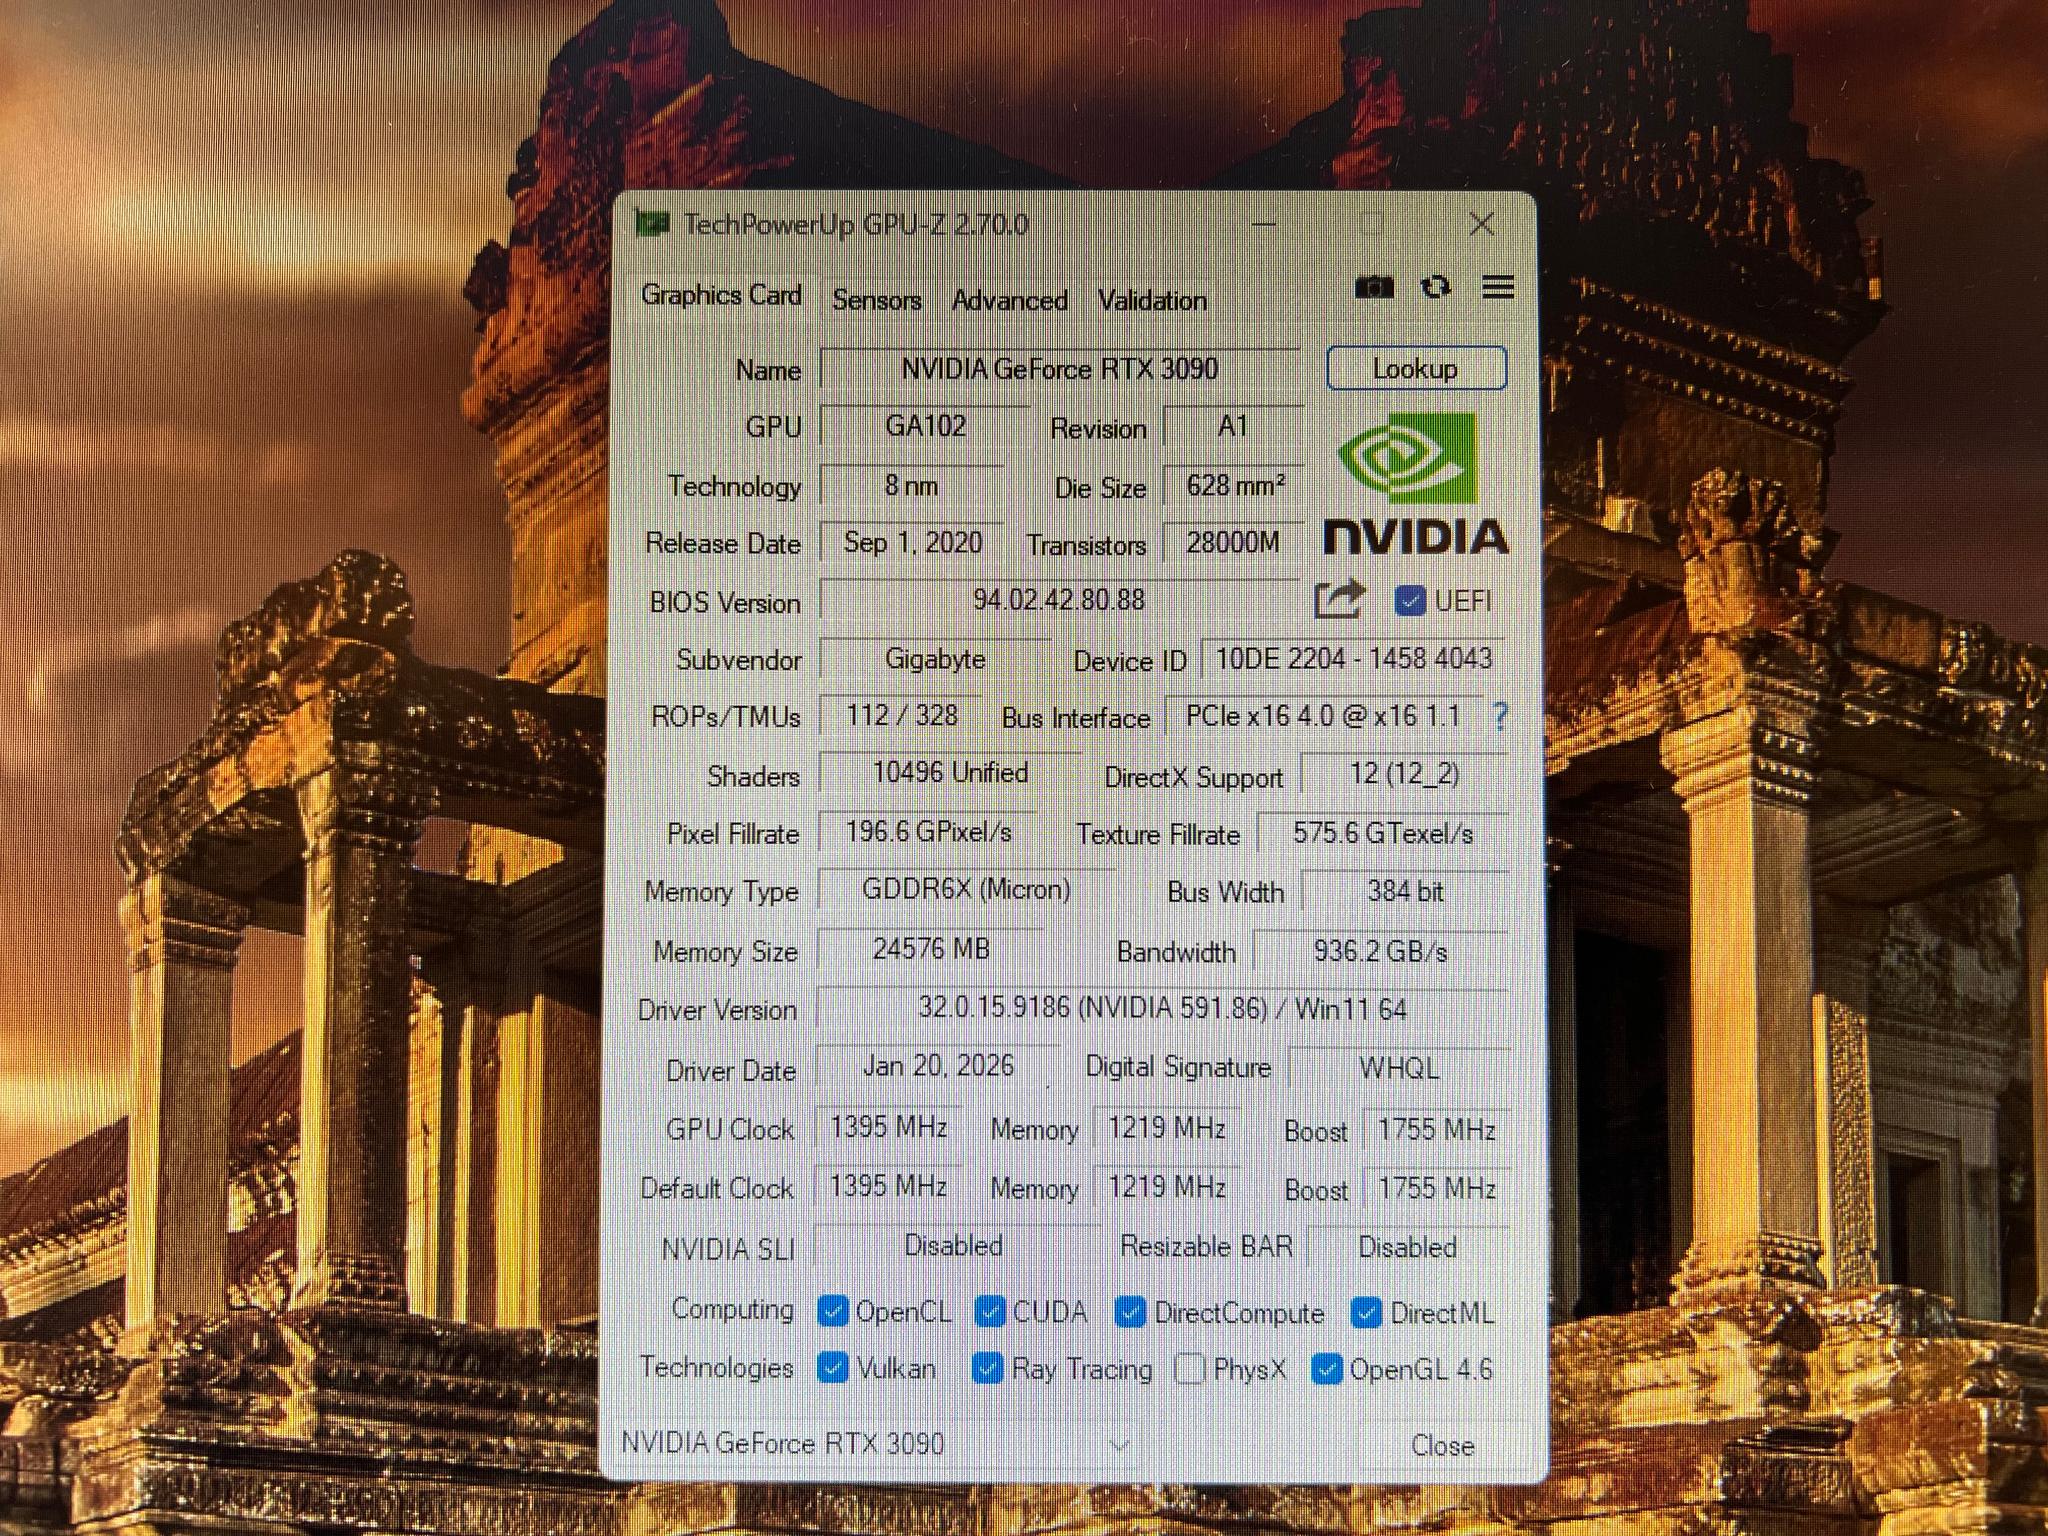Click the Die Size value 628 mm²
This screenshot has width=2048, height=1536.
1234,486
